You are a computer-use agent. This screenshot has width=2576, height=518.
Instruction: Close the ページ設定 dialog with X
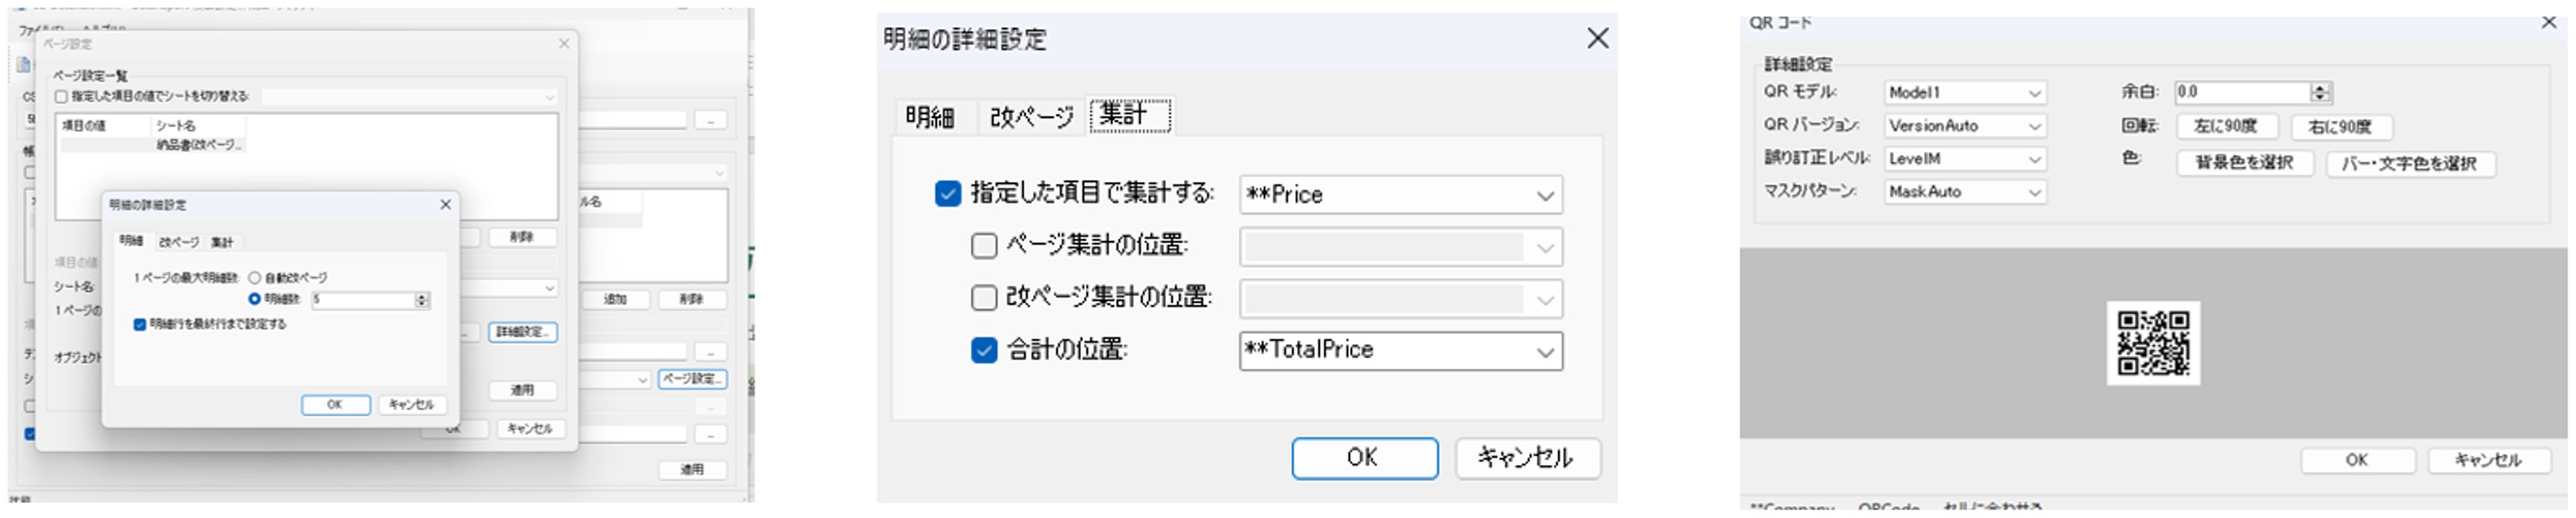point(564,44)
